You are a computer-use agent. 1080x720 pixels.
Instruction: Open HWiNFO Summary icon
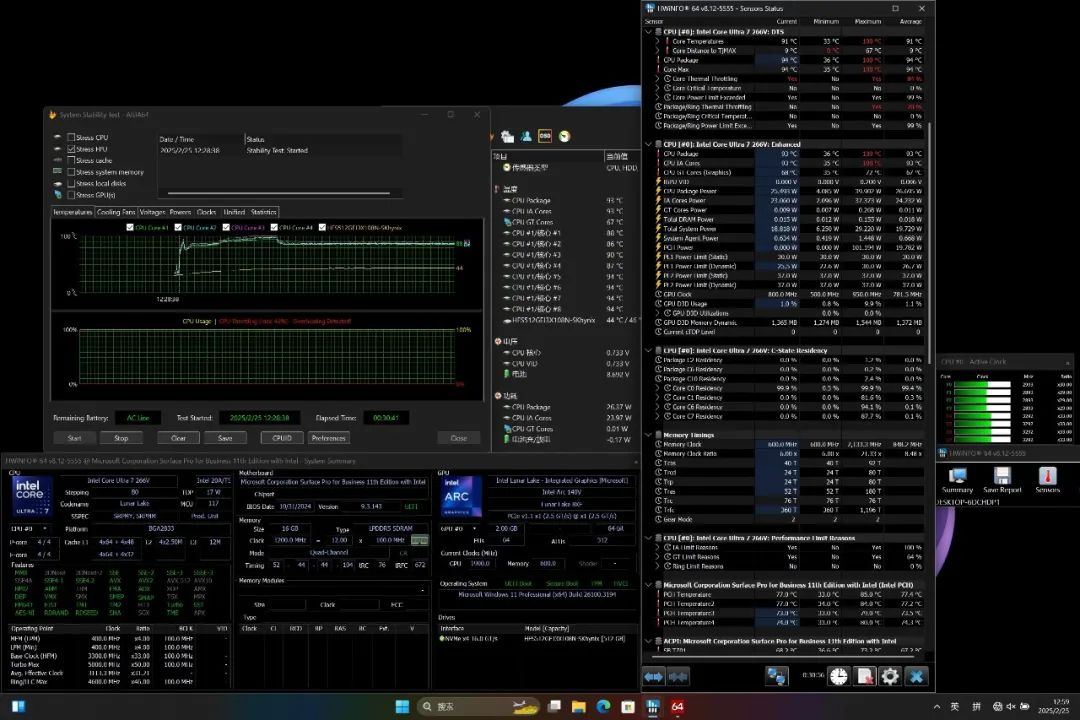click(957, 480)
